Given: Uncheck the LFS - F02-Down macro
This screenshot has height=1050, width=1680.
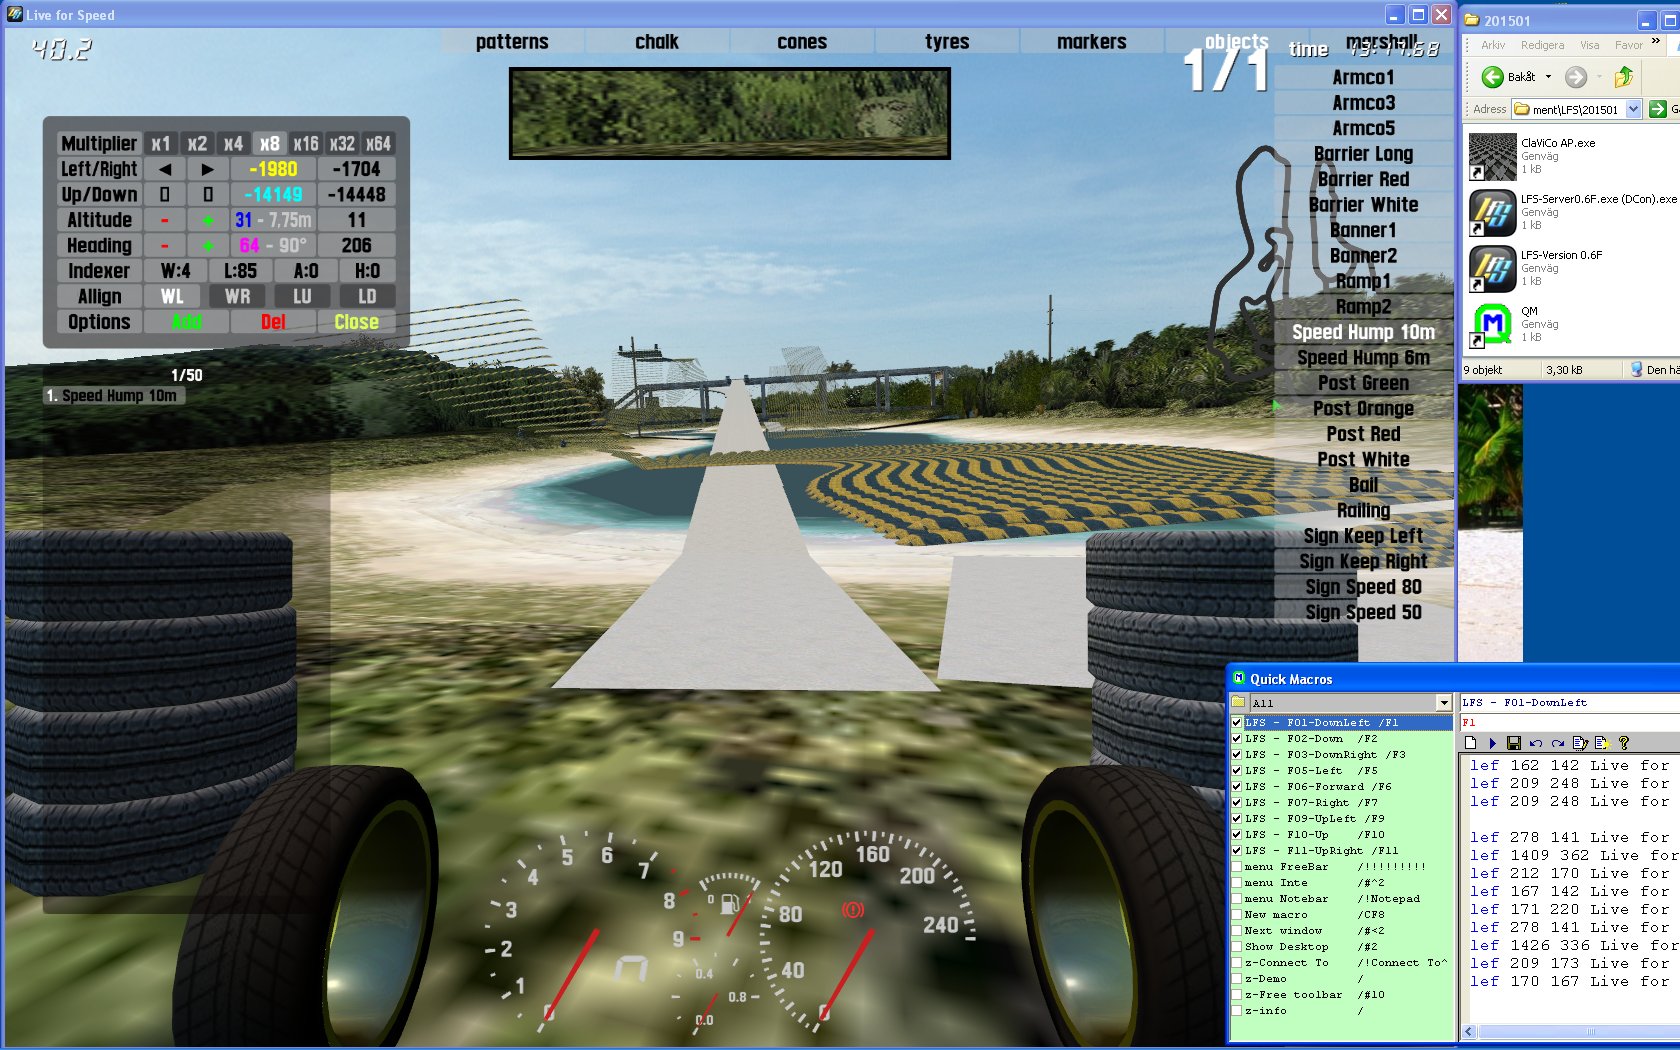Looking at the screenshot, I should (1237, 738).
